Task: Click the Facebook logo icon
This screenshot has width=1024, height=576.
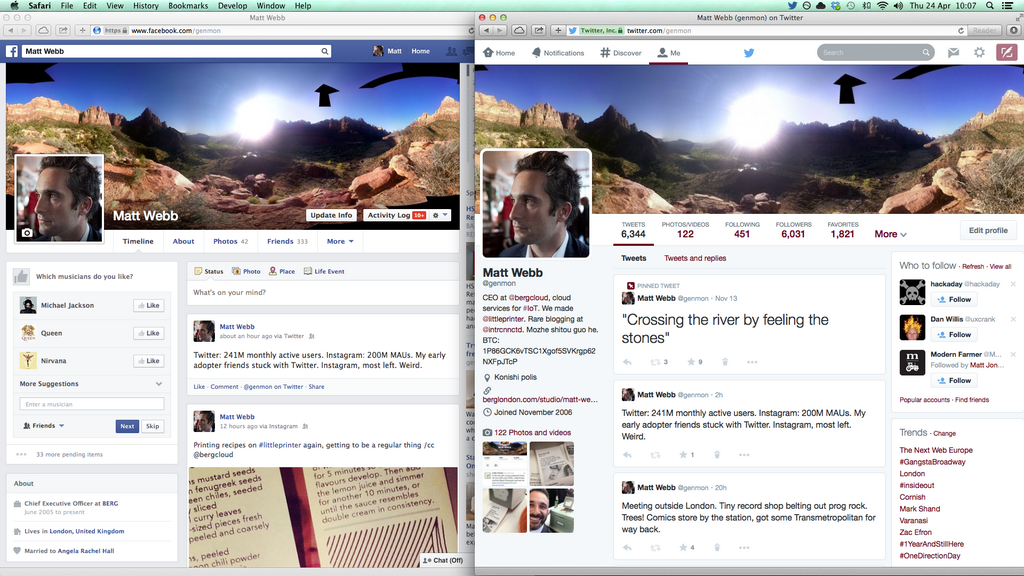Action: coord(12,51)
